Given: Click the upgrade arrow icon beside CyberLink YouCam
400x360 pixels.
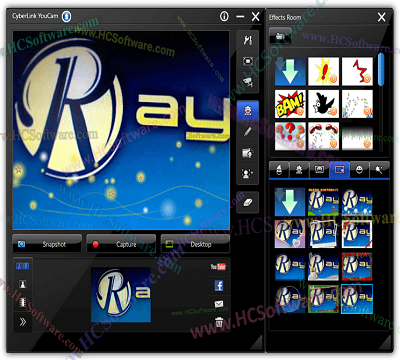Looking at the screenshot, I should pos(67,16).
